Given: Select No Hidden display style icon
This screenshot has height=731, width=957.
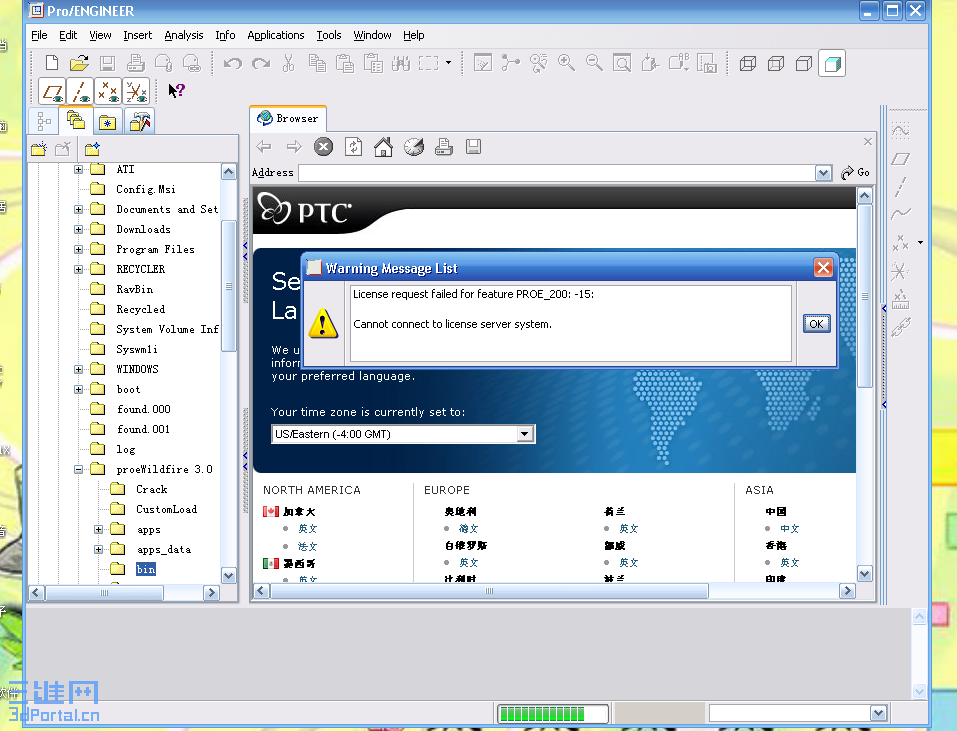Looking at the screenshot, I should click(x=804, y=63).
